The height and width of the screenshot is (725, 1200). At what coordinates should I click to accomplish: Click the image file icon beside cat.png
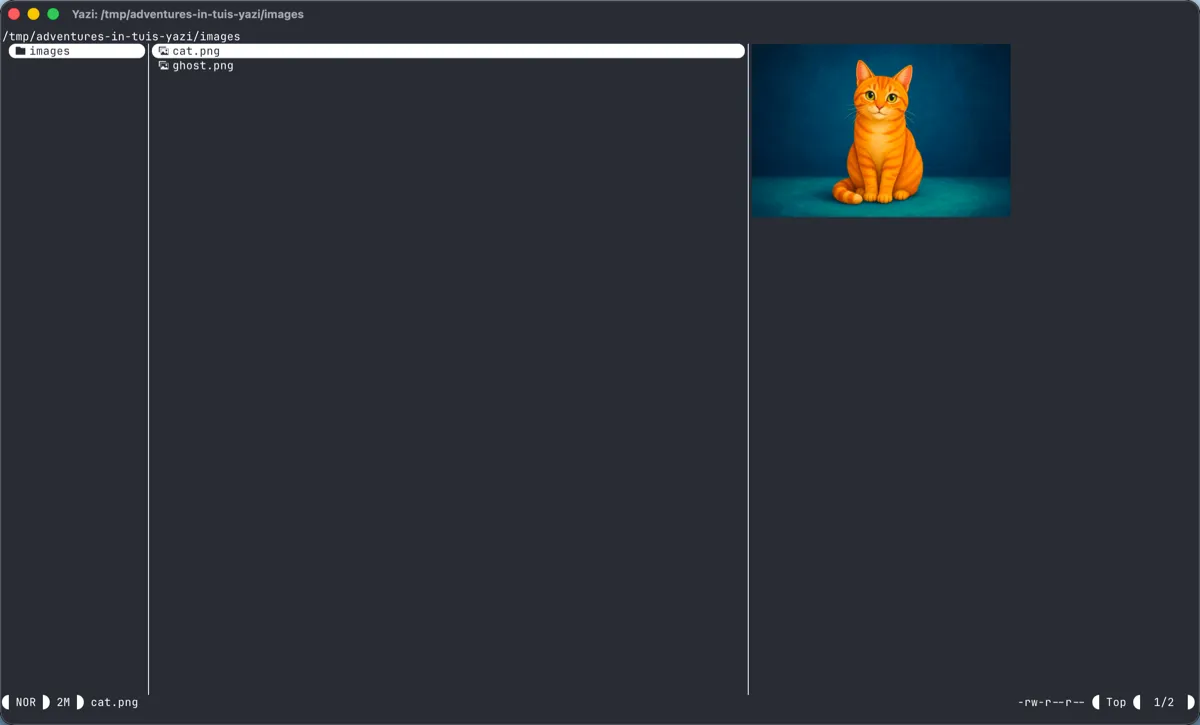coord(164,51)
